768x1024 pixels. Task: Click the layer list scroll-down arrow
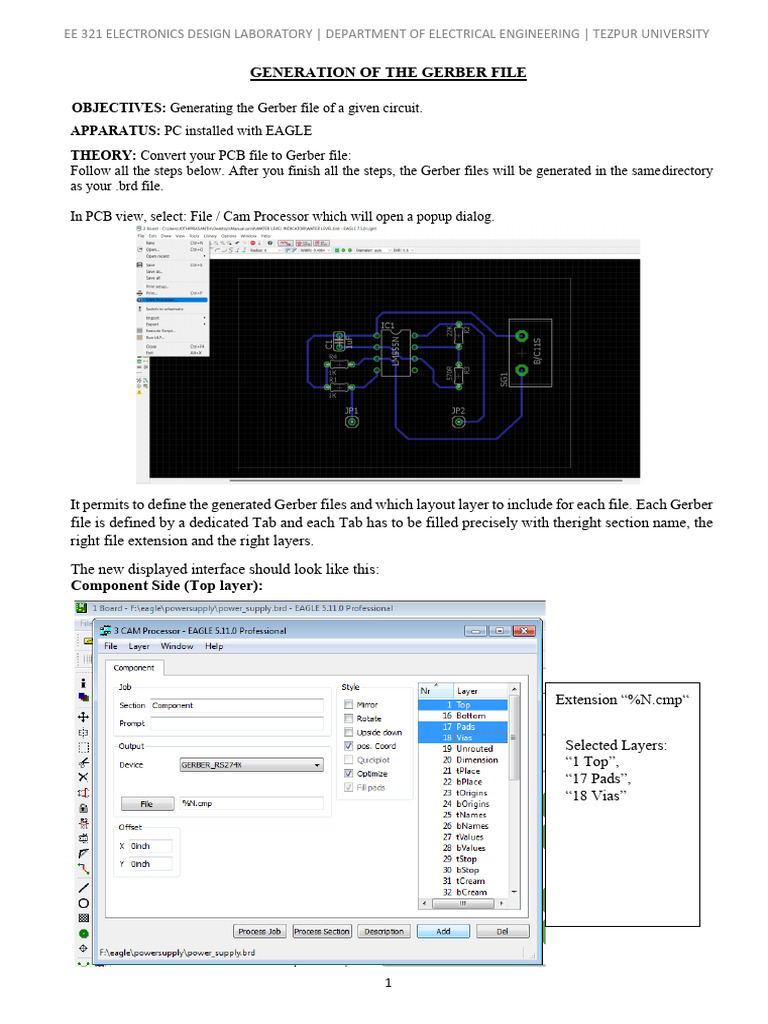coord(515,891)
